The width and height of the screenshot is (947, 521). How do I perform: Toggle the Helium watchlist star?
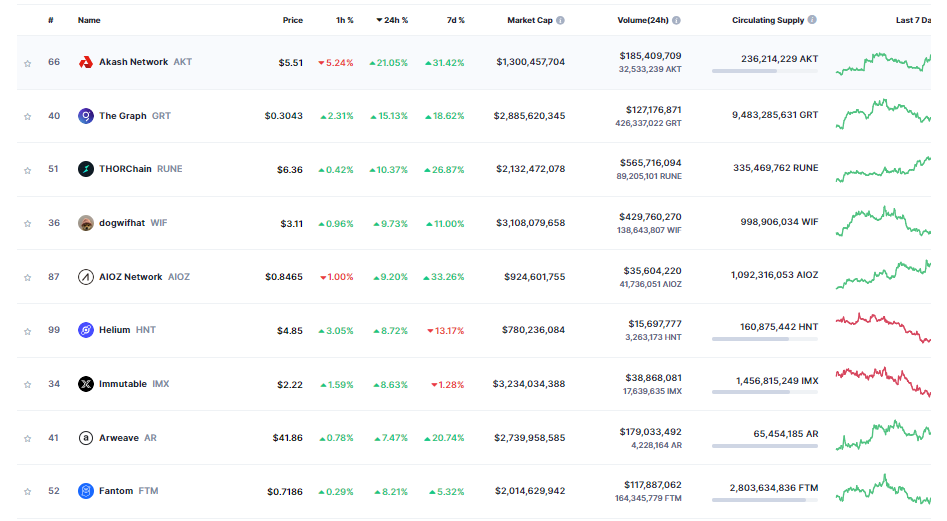pos(27,331)
